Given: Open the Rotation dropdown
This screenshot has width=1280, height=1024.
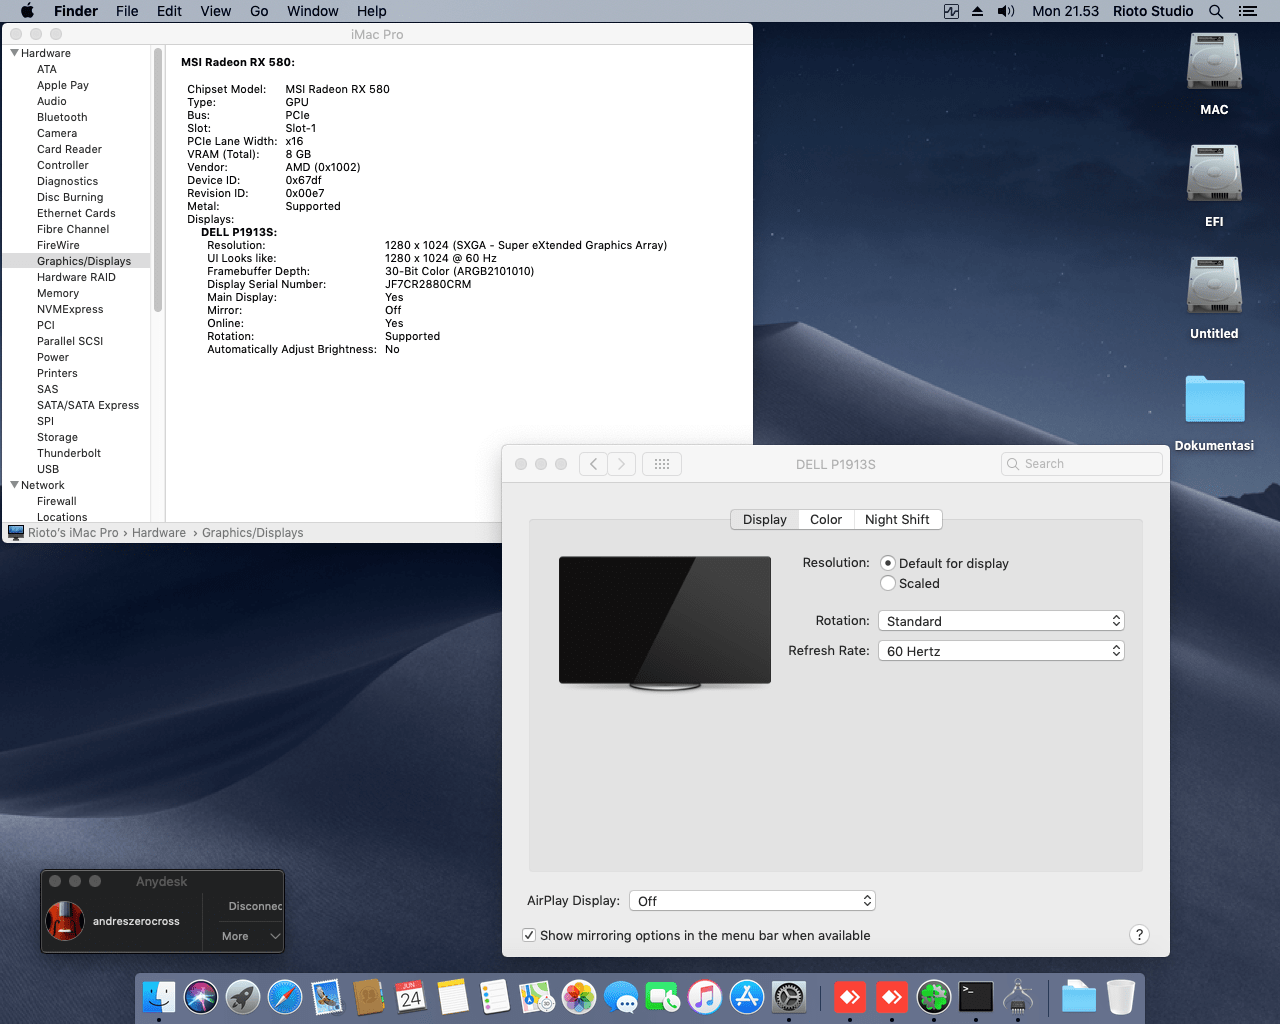Looking at the screenshot, I should 1001,621.
